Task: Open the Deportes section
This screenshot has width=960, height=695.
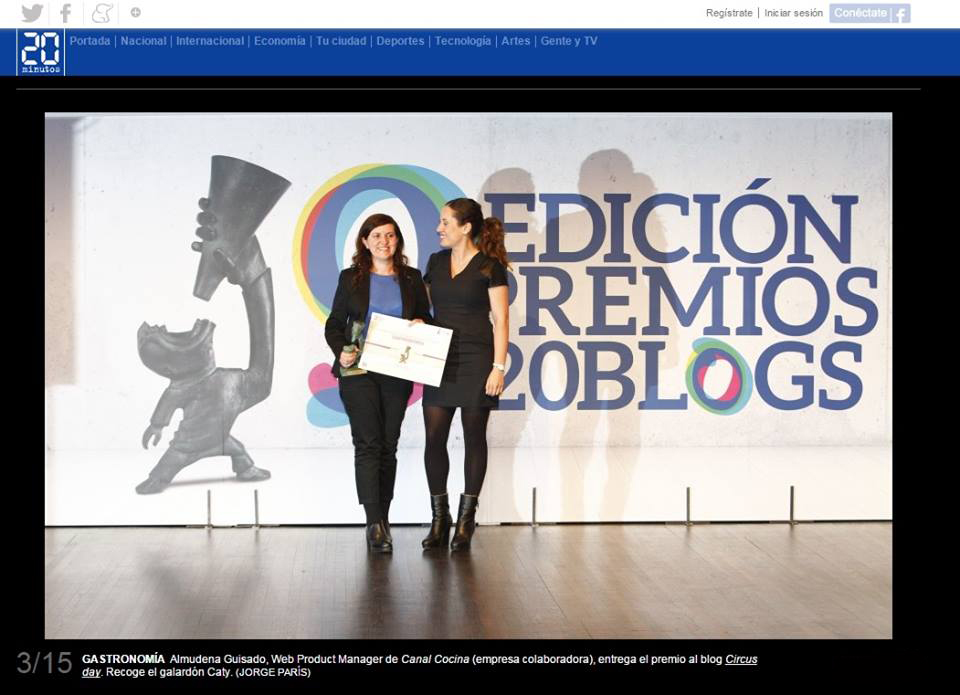Action: click(400, 41)
